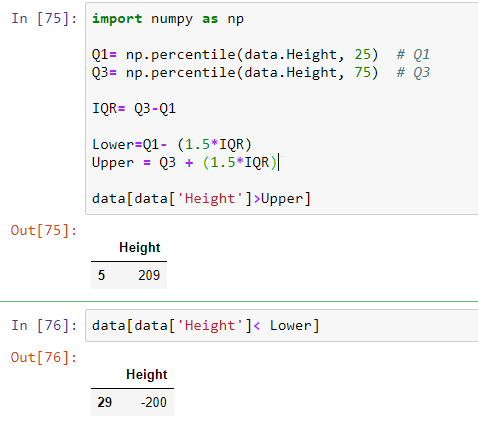Click the -200 Height value cell
The image size is (478, 426).
[x=154, y=402]
